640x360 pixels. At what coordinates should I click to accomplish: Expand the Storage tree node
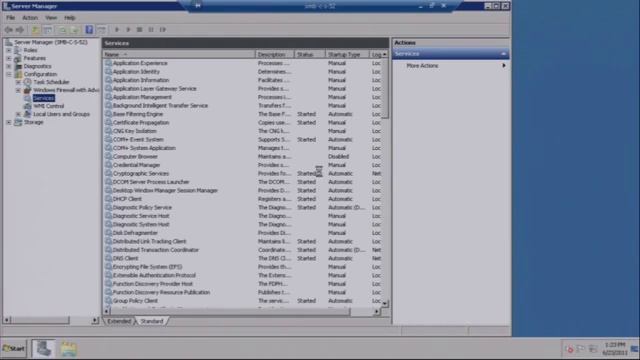pyautogui.click(x=9, y=122)
